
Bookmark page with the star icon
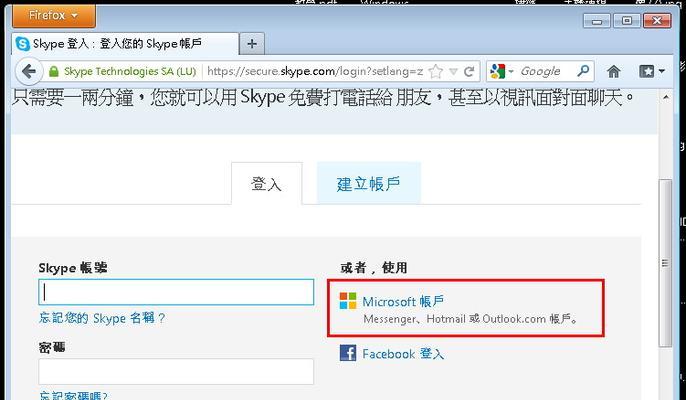click(x=435, y=71)
